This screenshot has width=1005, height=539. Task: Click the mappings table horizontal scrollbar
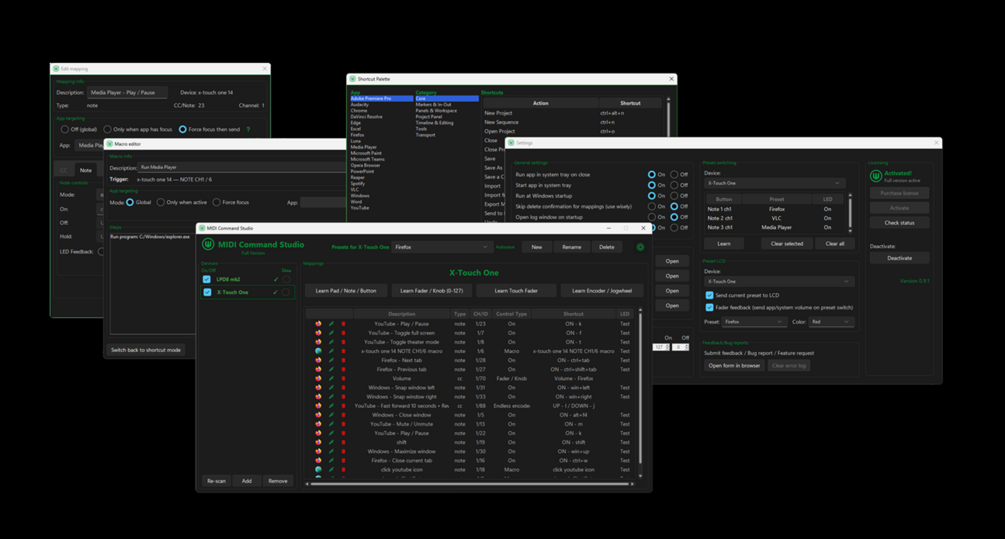click(x=470, y=484)
